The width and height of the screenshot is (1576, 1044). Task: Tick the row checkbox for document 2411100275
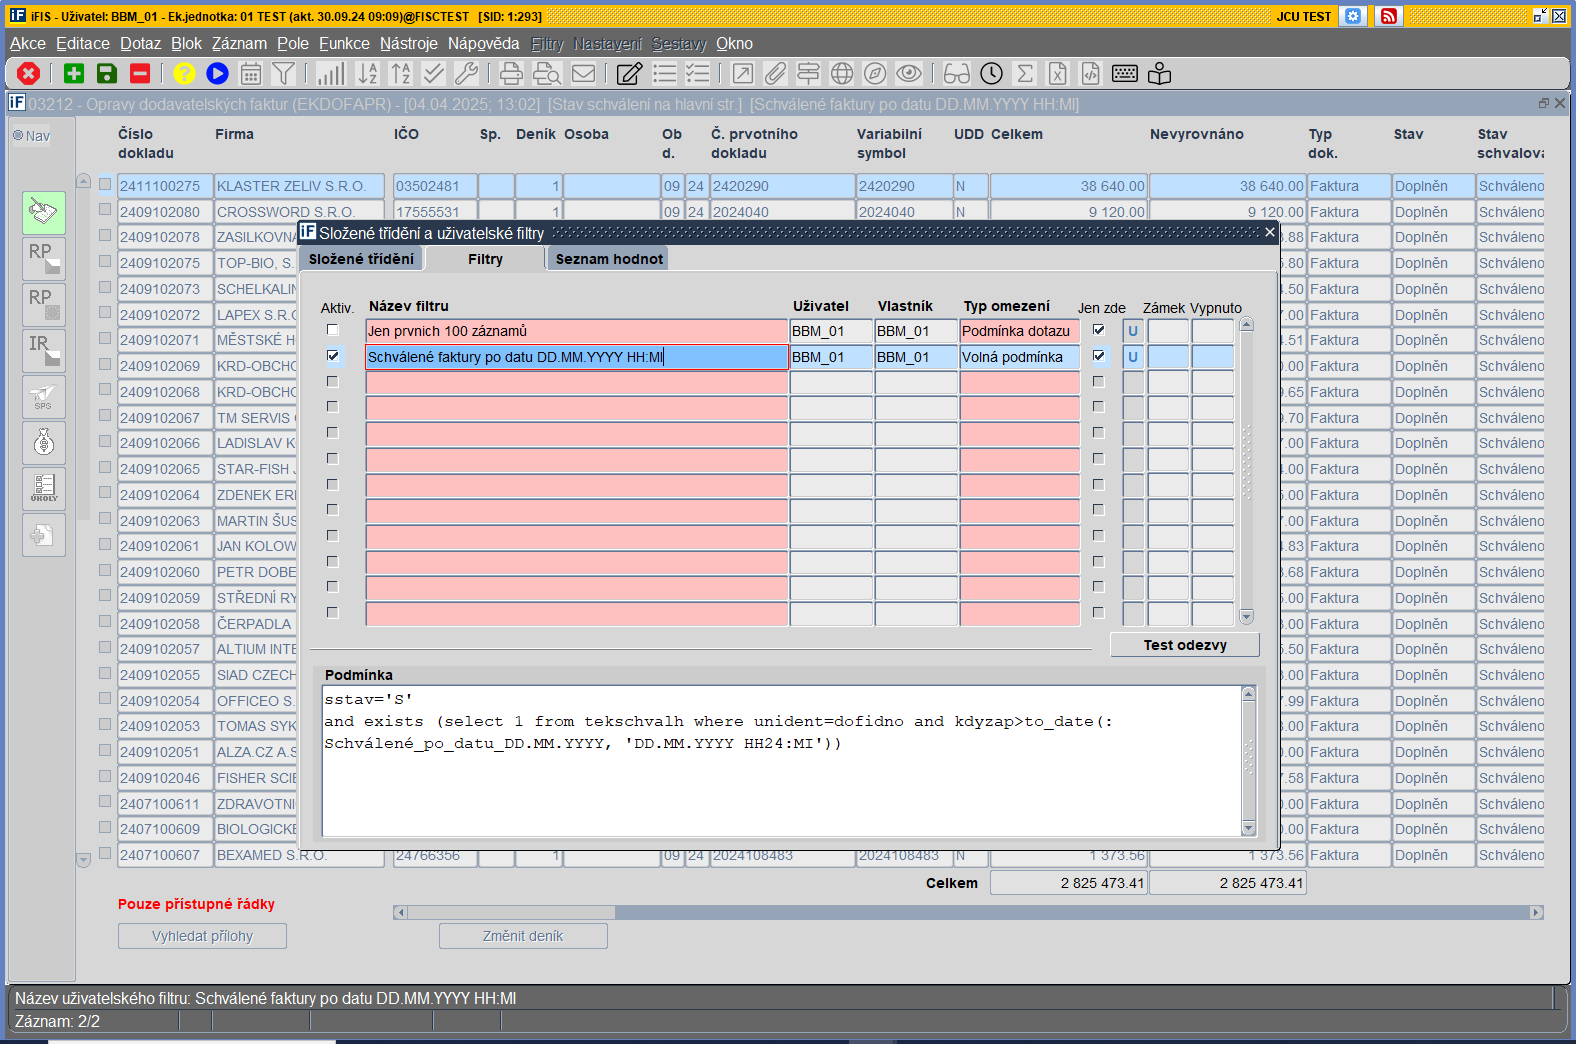[105, 184]
